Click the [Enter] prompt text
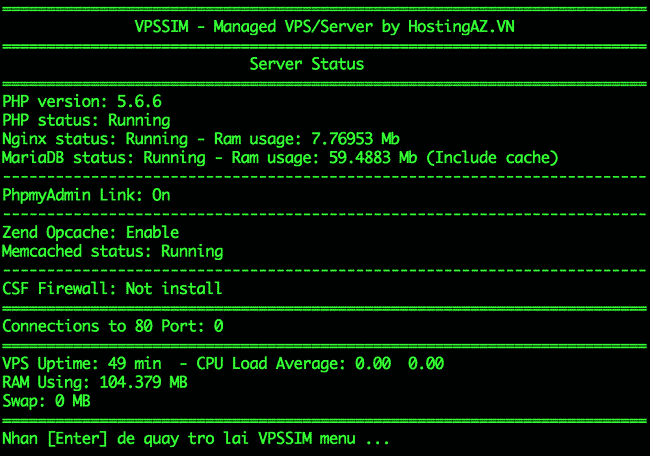 pyautogui.click(x=77, y=439)
